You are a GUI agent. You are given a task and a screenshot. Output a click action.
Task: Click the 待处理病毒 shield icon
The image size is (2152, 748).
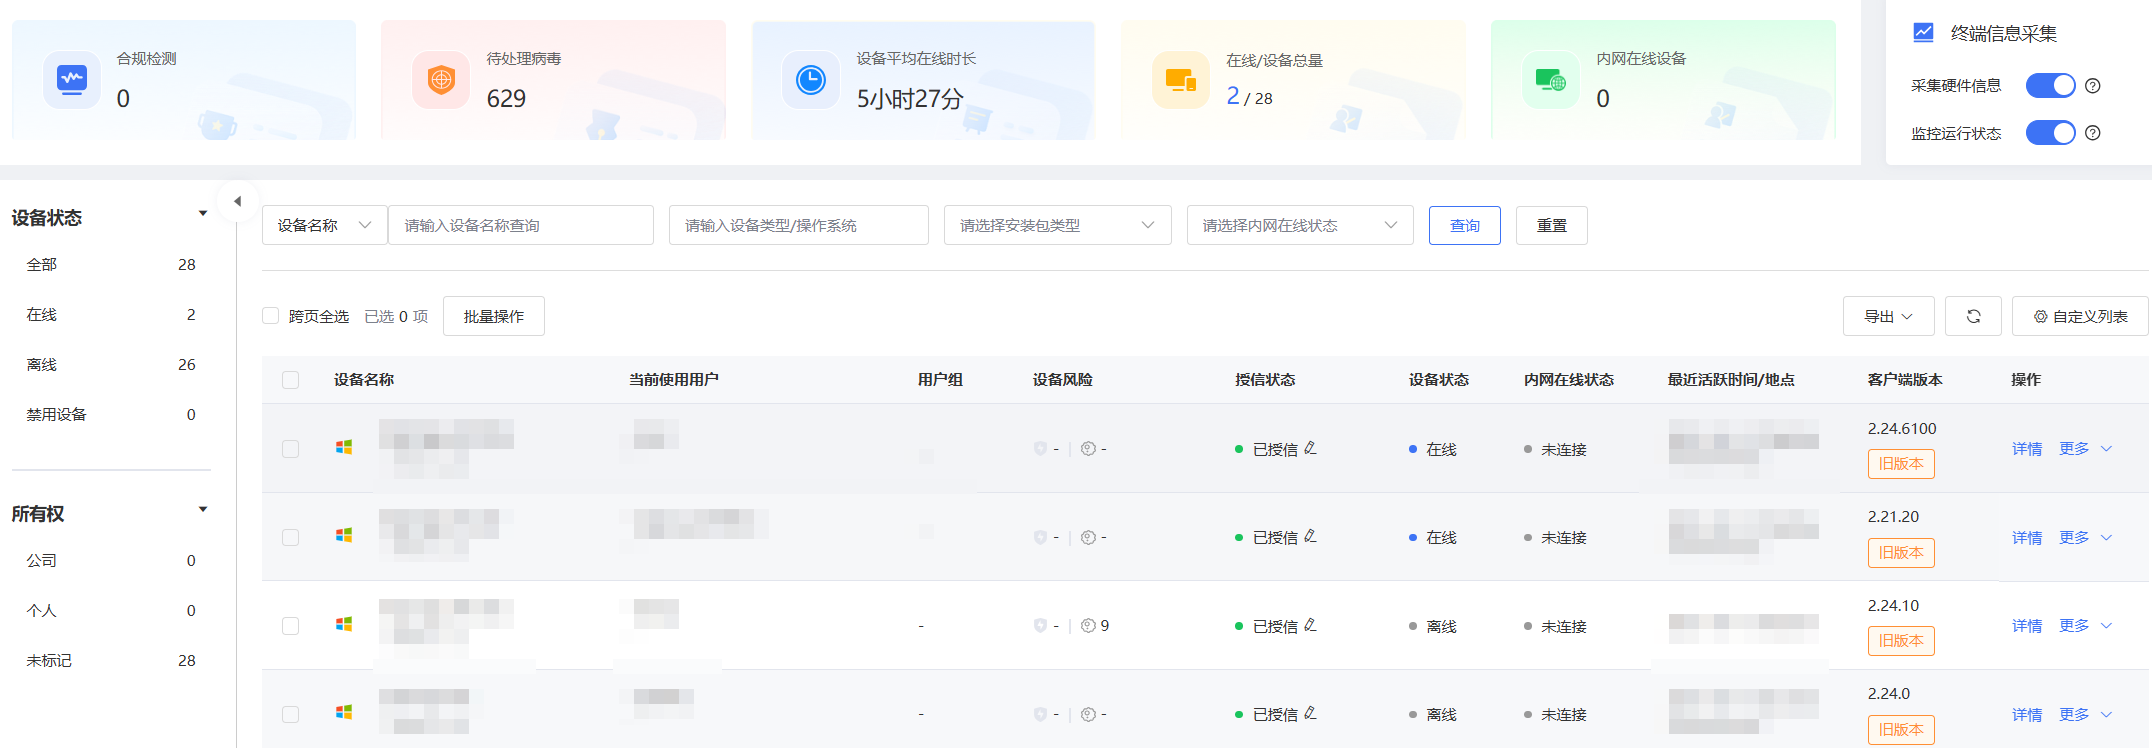pyautogui.click(x=441, y=79)
